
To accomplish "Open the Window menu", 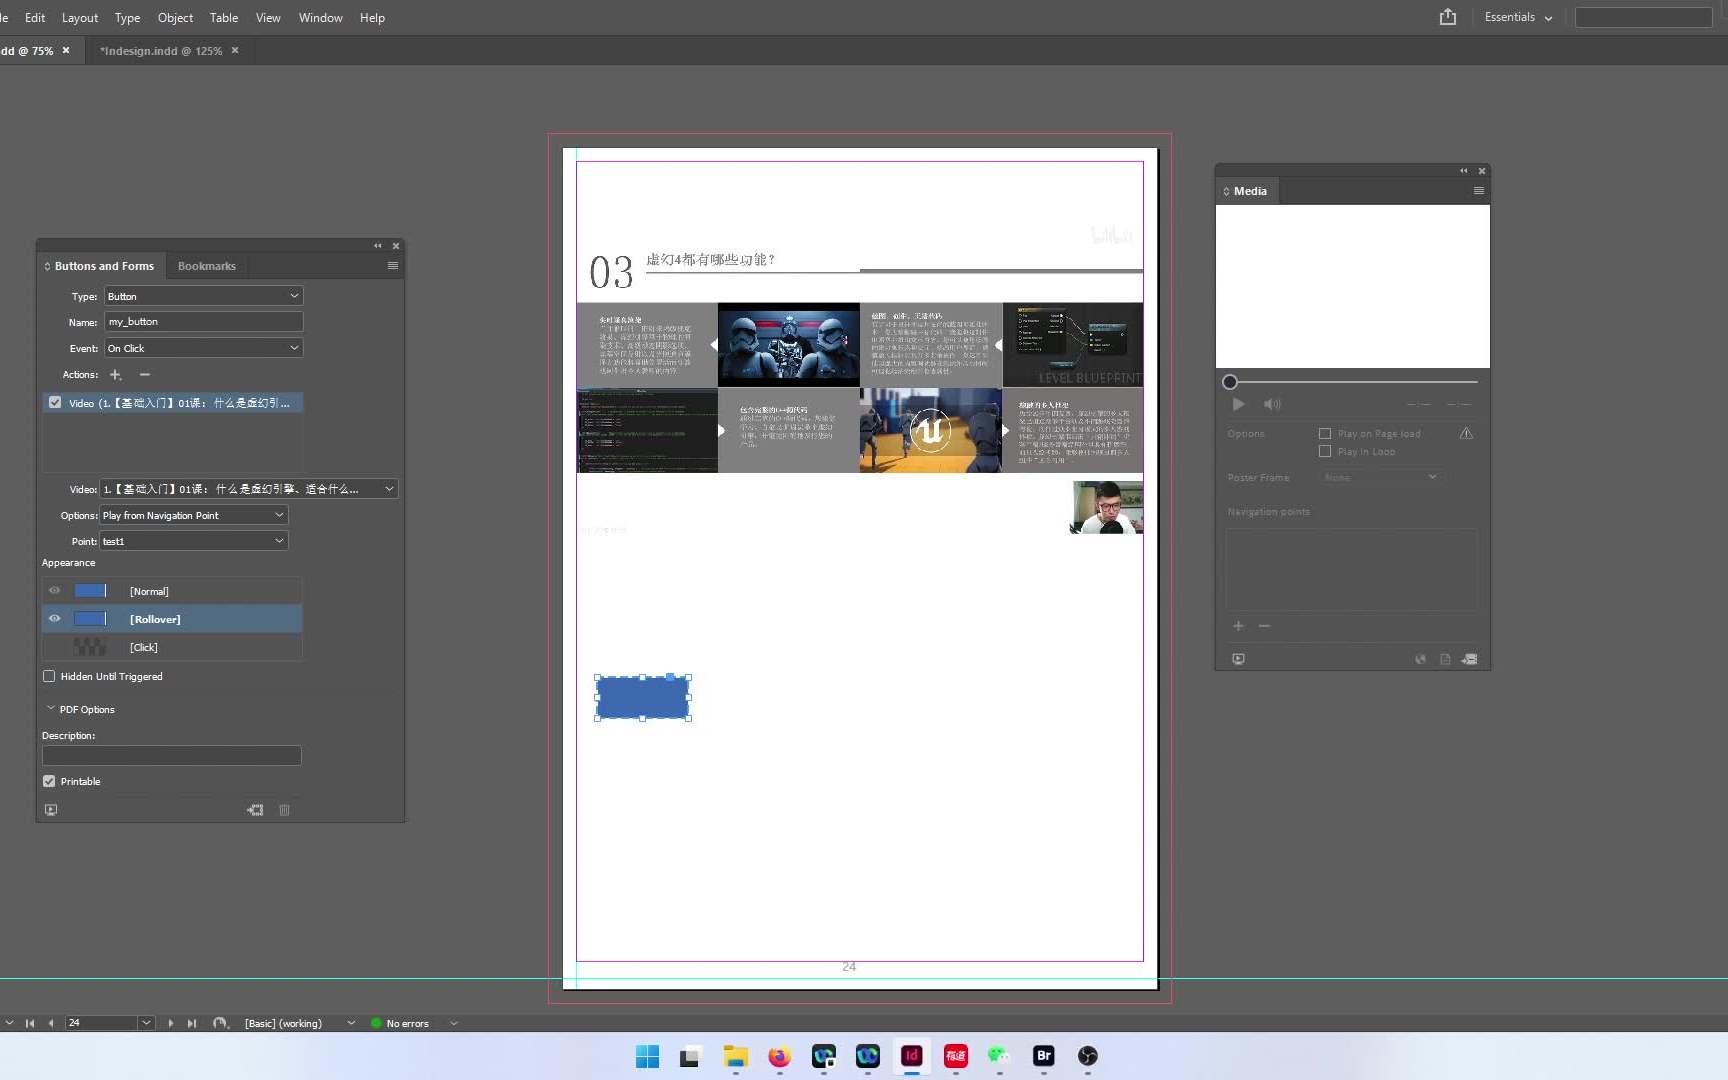I will [x=320, y=17].
